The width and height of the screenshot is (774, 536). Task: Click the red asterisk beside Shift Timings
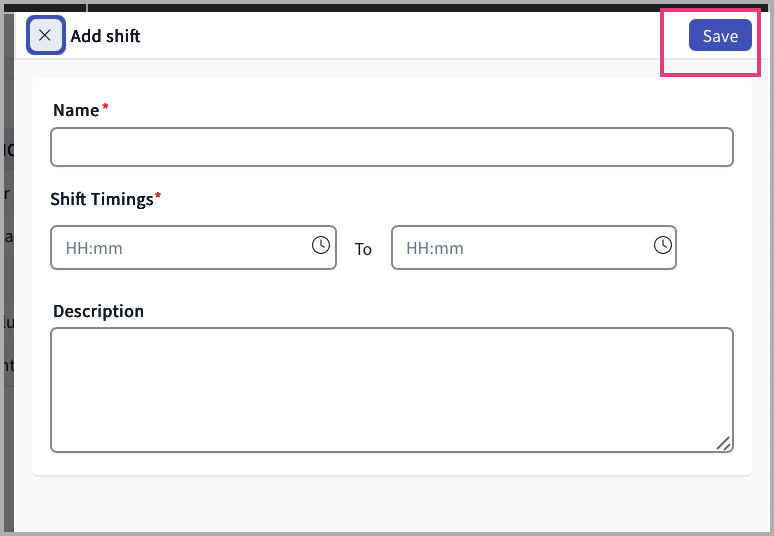[158, 196]
